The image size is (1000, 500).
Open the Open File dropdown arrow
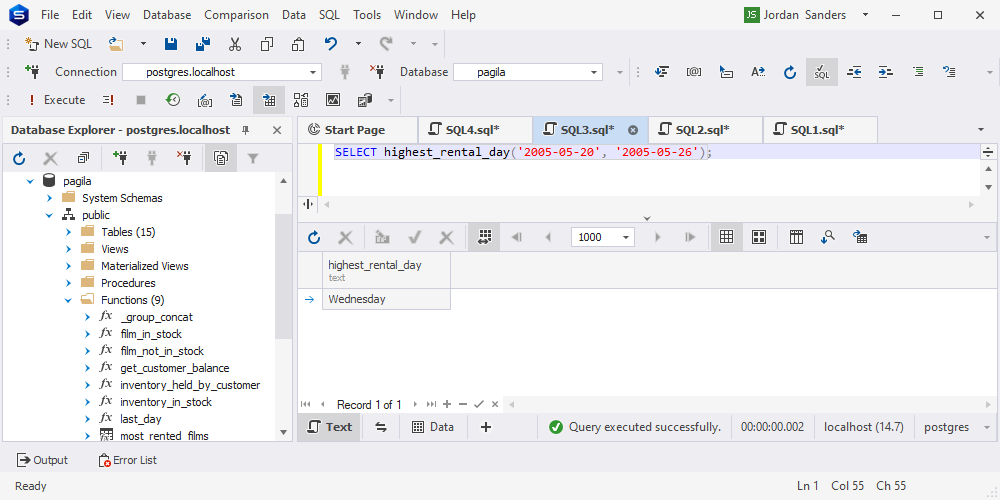click(x=143, y=44)
